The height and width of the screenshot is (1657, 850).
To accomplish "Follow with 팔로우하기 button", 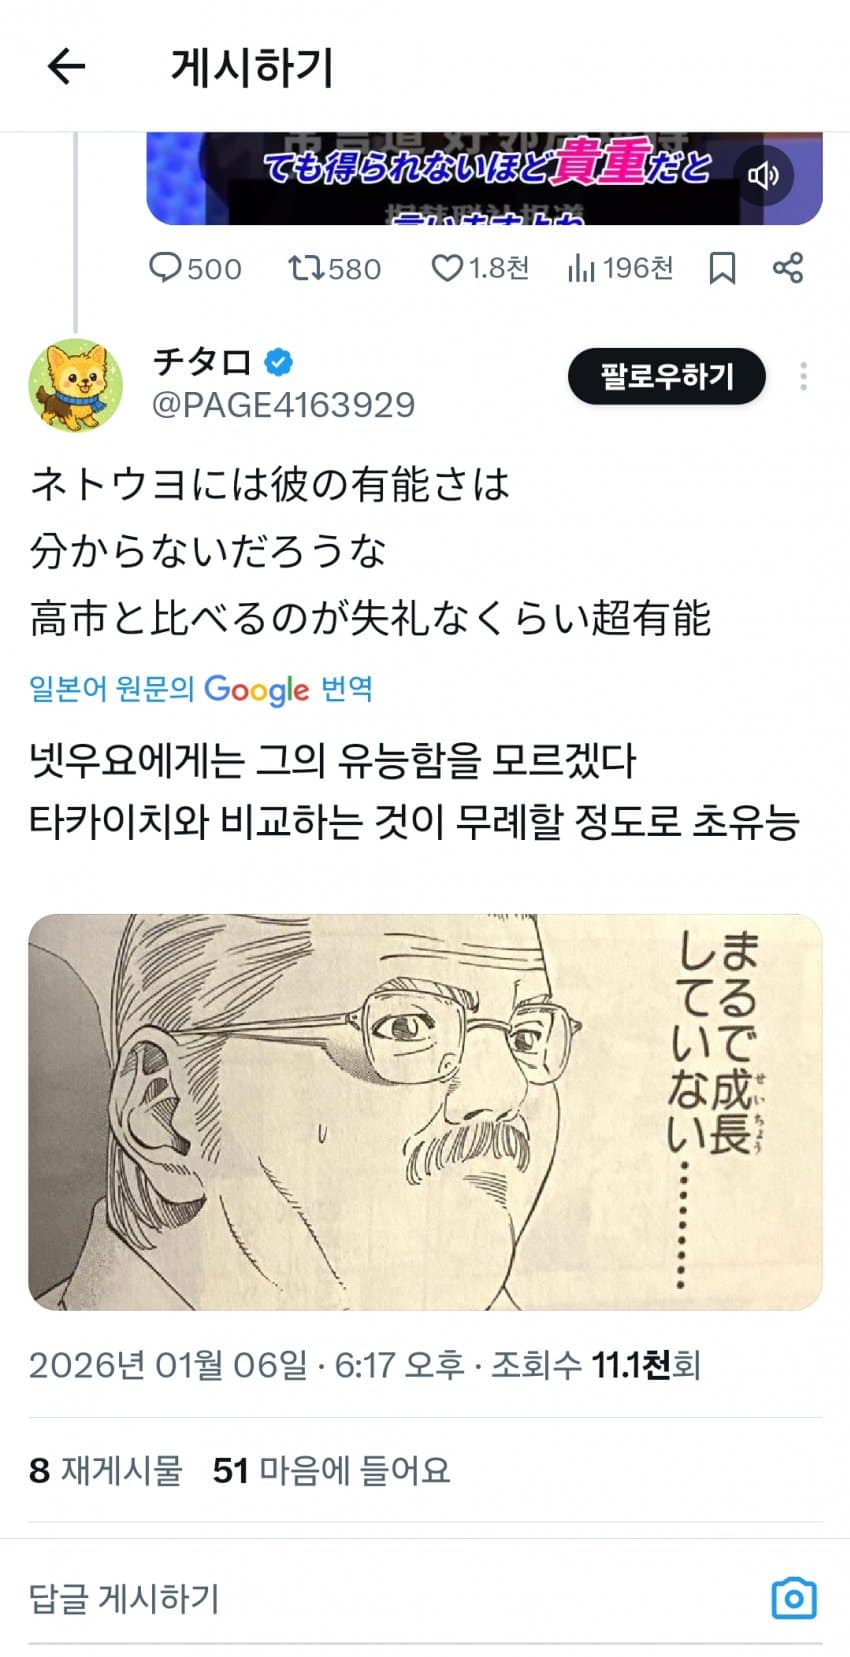I will (667, 377).
